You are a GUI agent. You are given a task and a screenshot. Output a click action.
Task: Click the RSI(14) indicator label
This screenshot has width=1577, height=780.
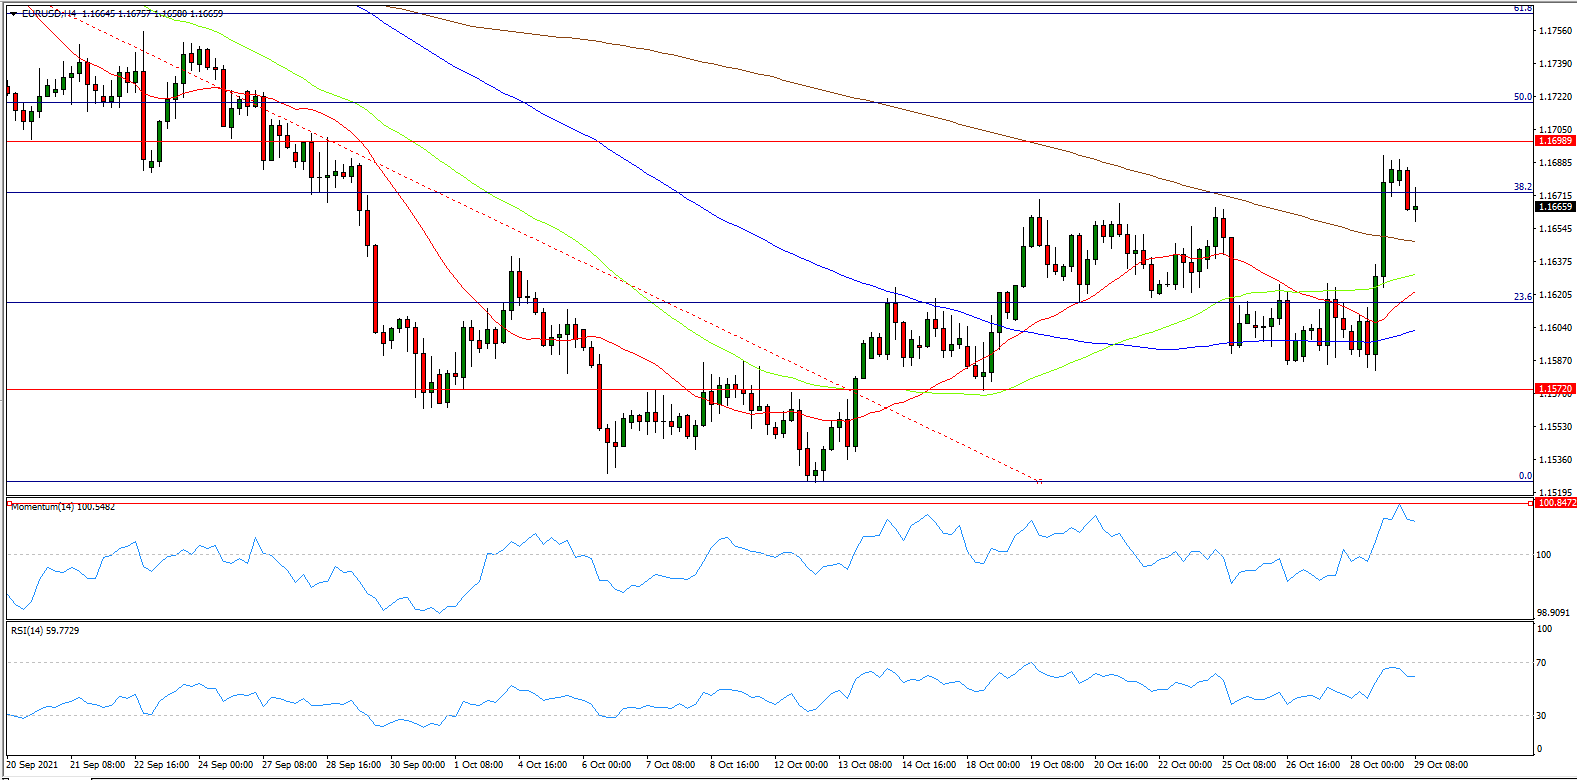coord(27,631)
